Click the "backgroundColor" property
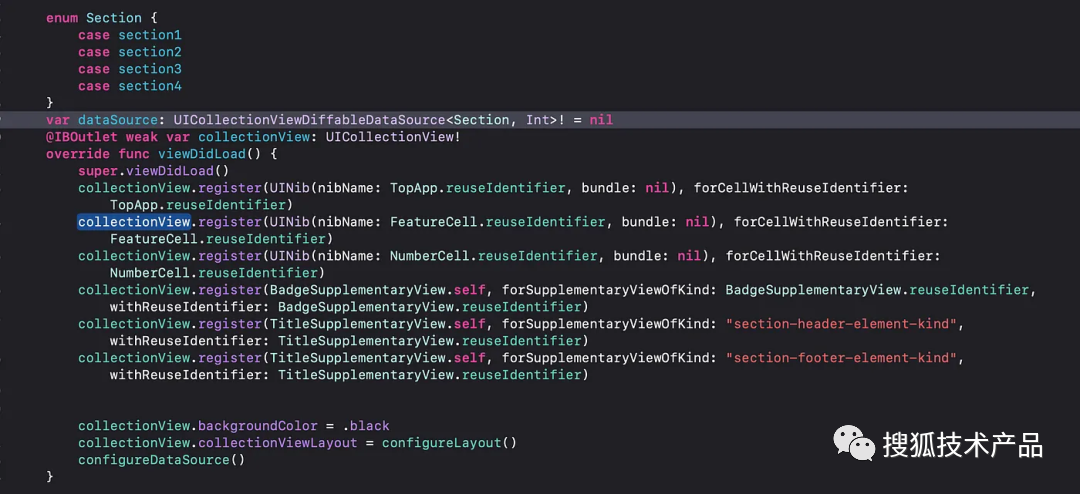 pyautogui.click(x=258, y=426)
